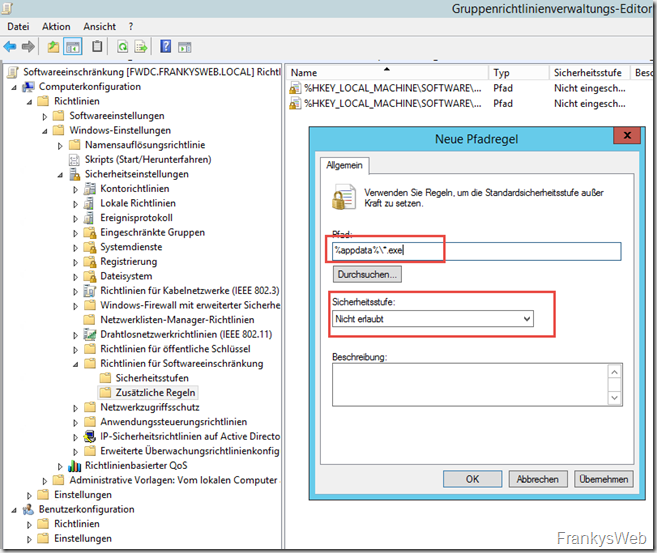This screenshot has height=553, width=657.
Task: Toggle the show/hide console tree icon
Action: pyautogui.click(x=73, y=47)
